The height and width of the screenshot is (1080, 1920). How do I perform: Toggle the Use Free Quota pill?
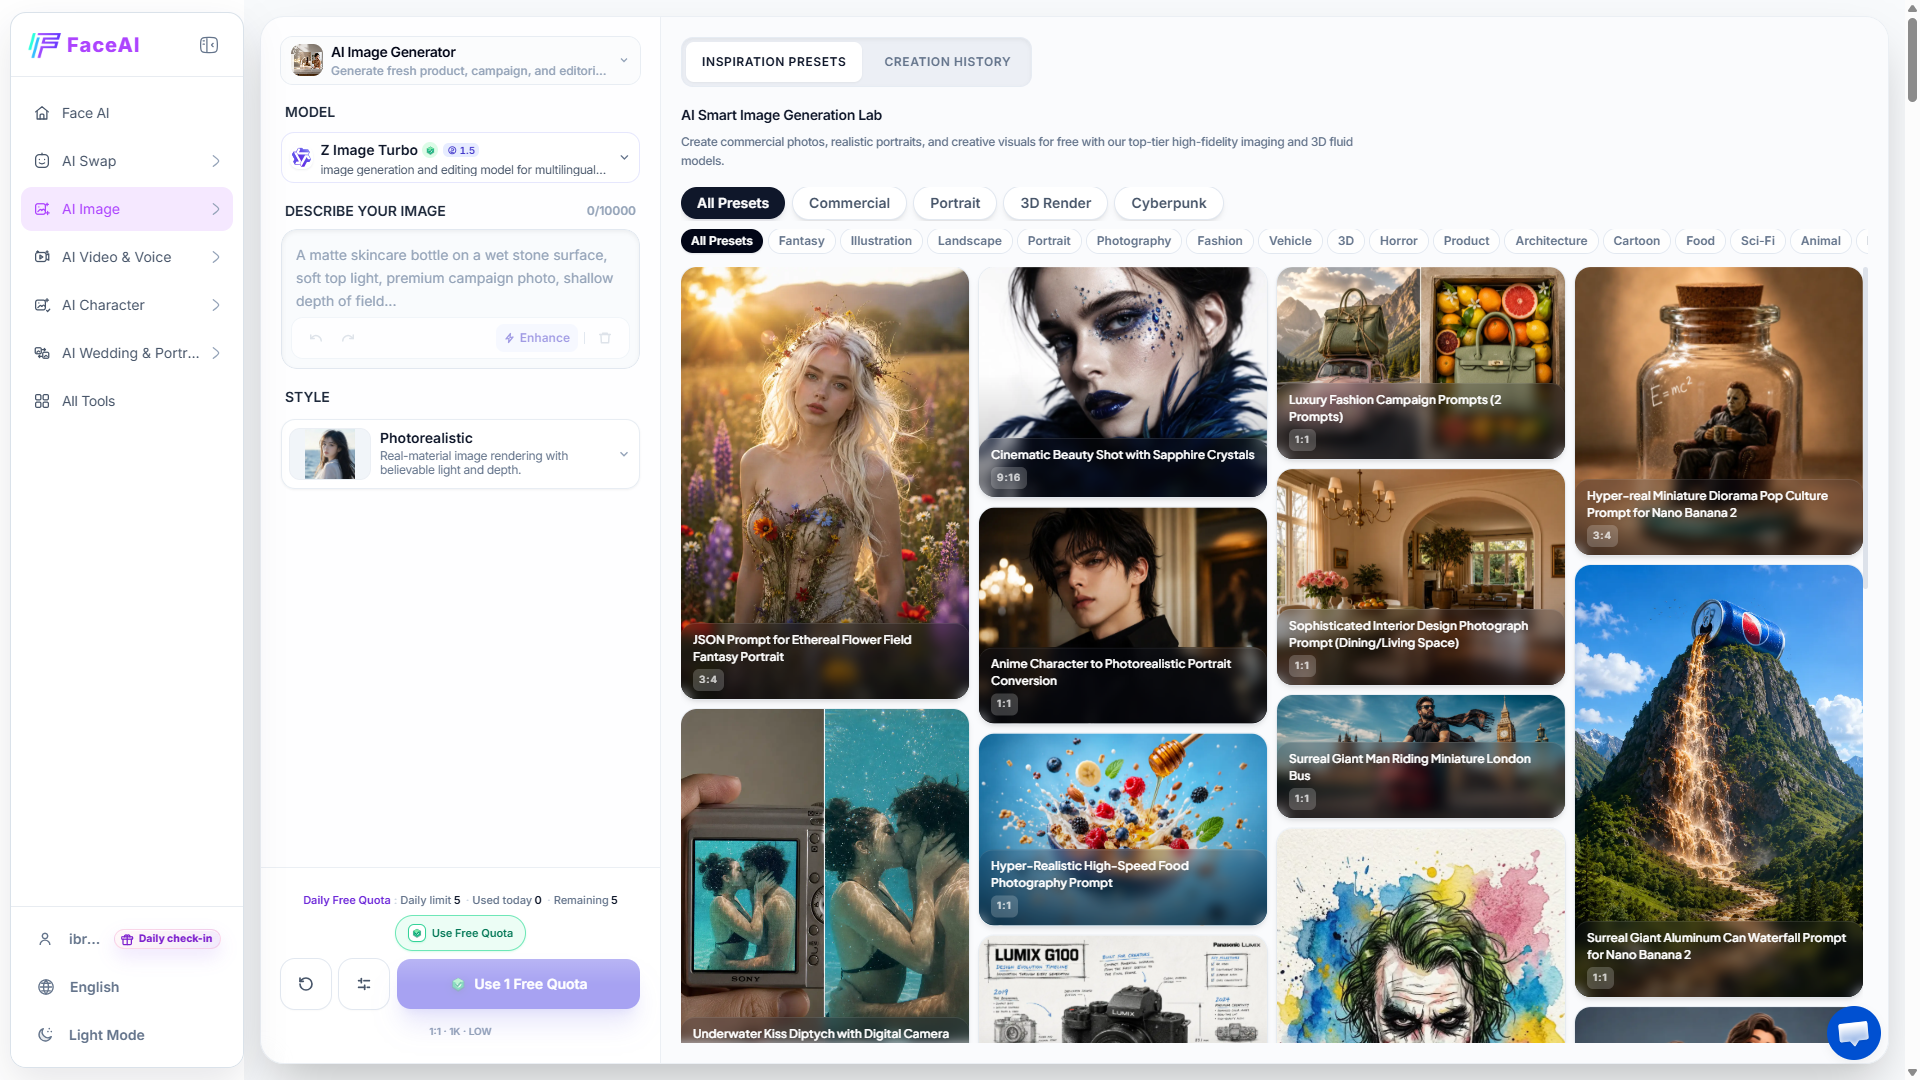pos(460,933)
